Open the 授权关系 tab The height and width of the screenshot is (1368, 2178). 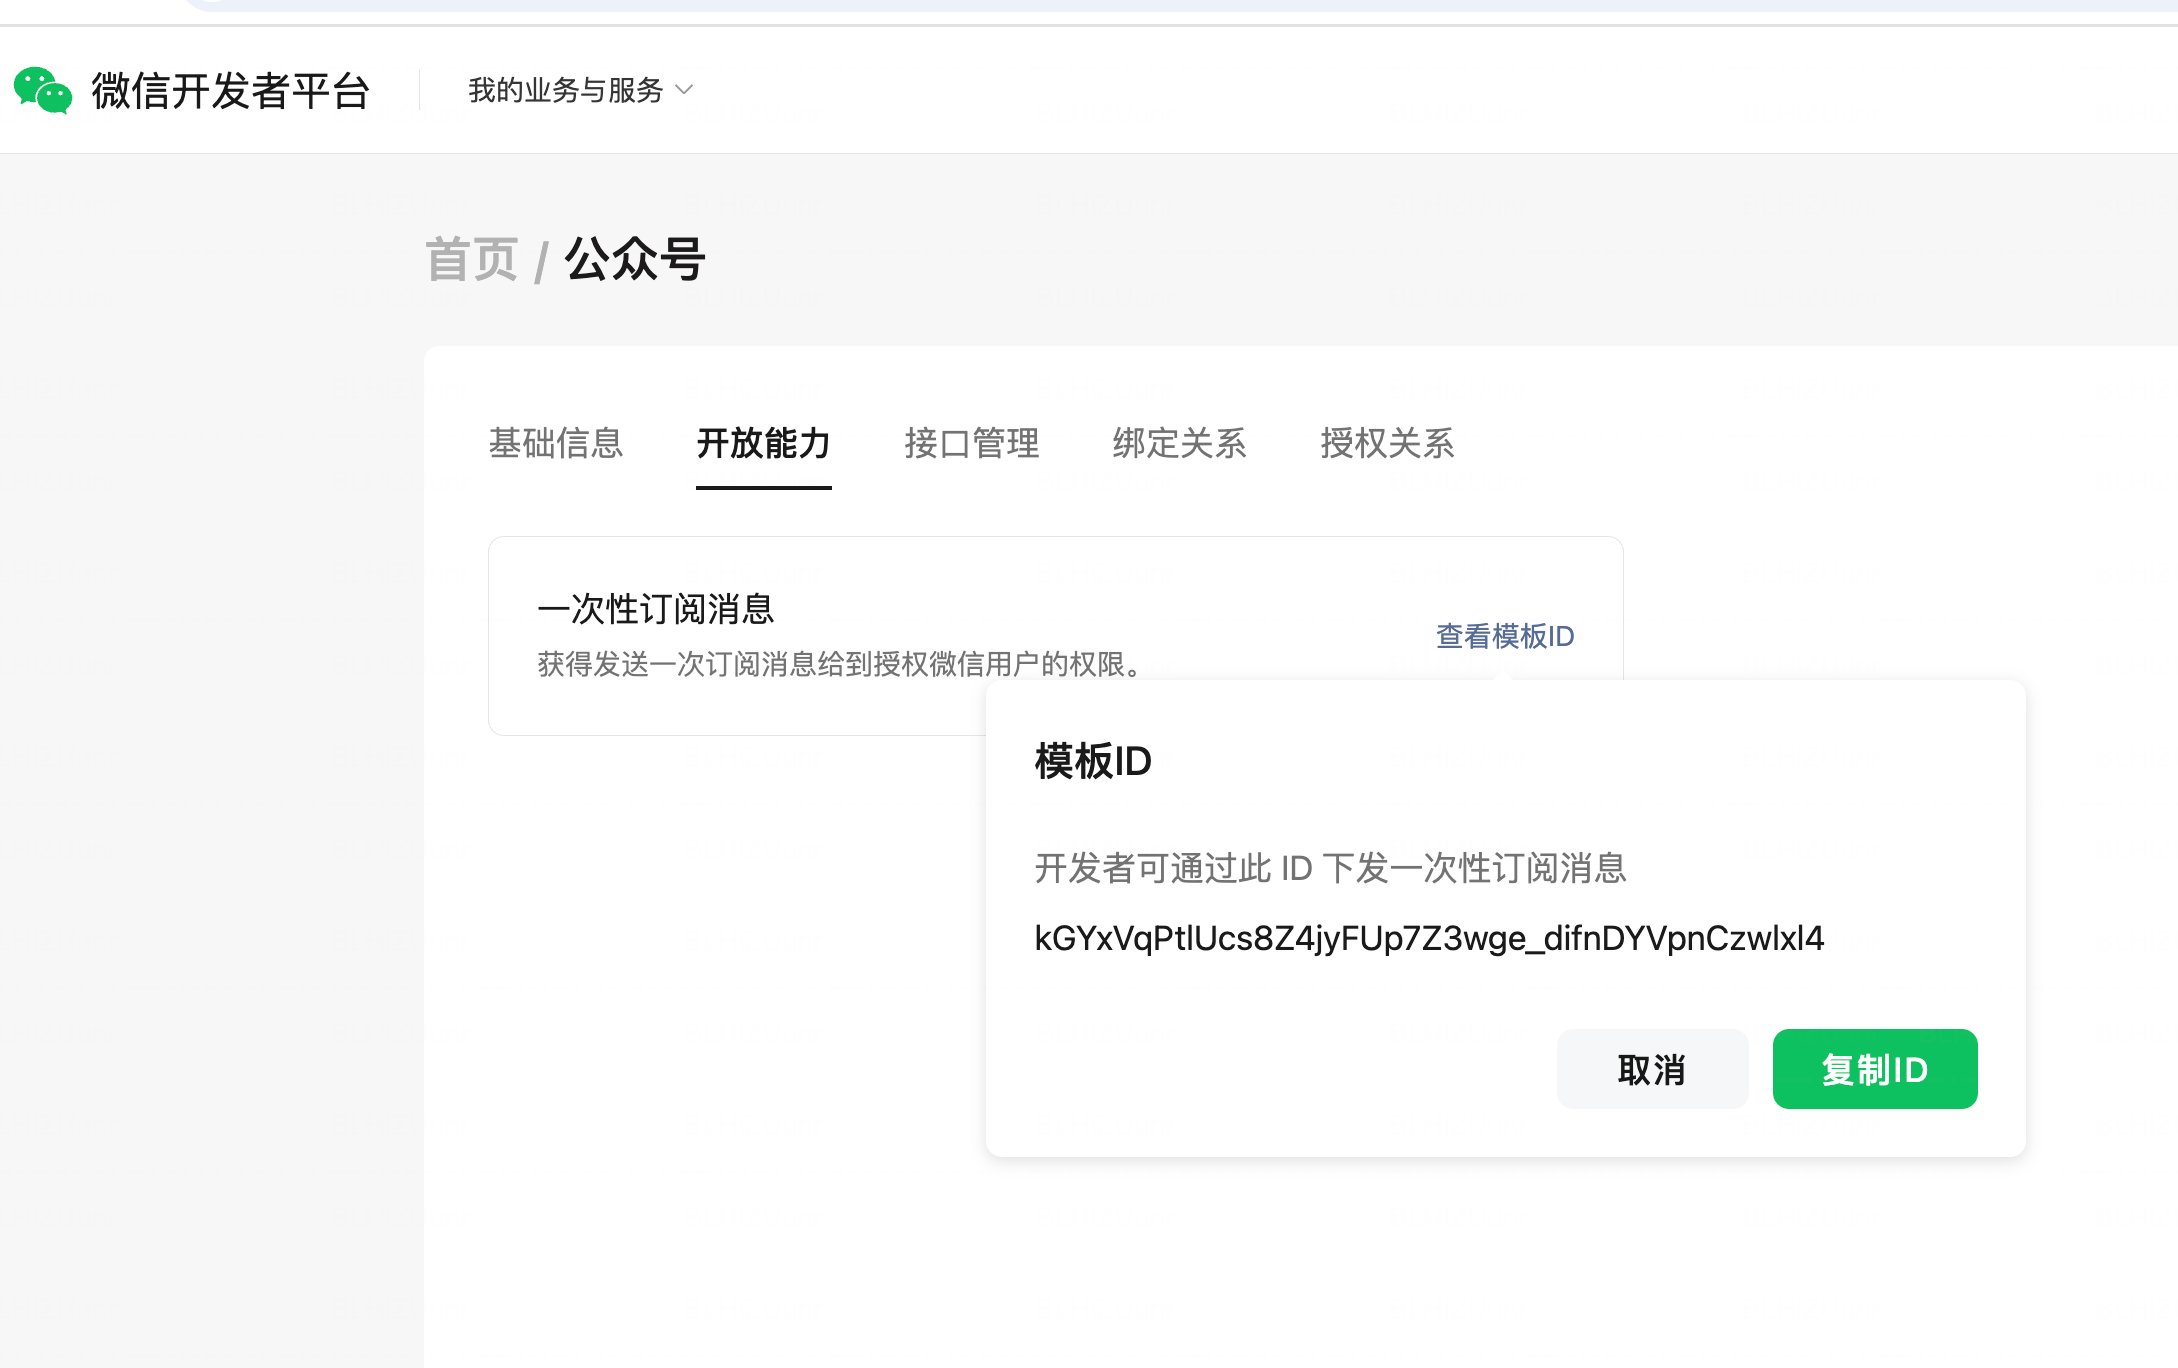1387,443
